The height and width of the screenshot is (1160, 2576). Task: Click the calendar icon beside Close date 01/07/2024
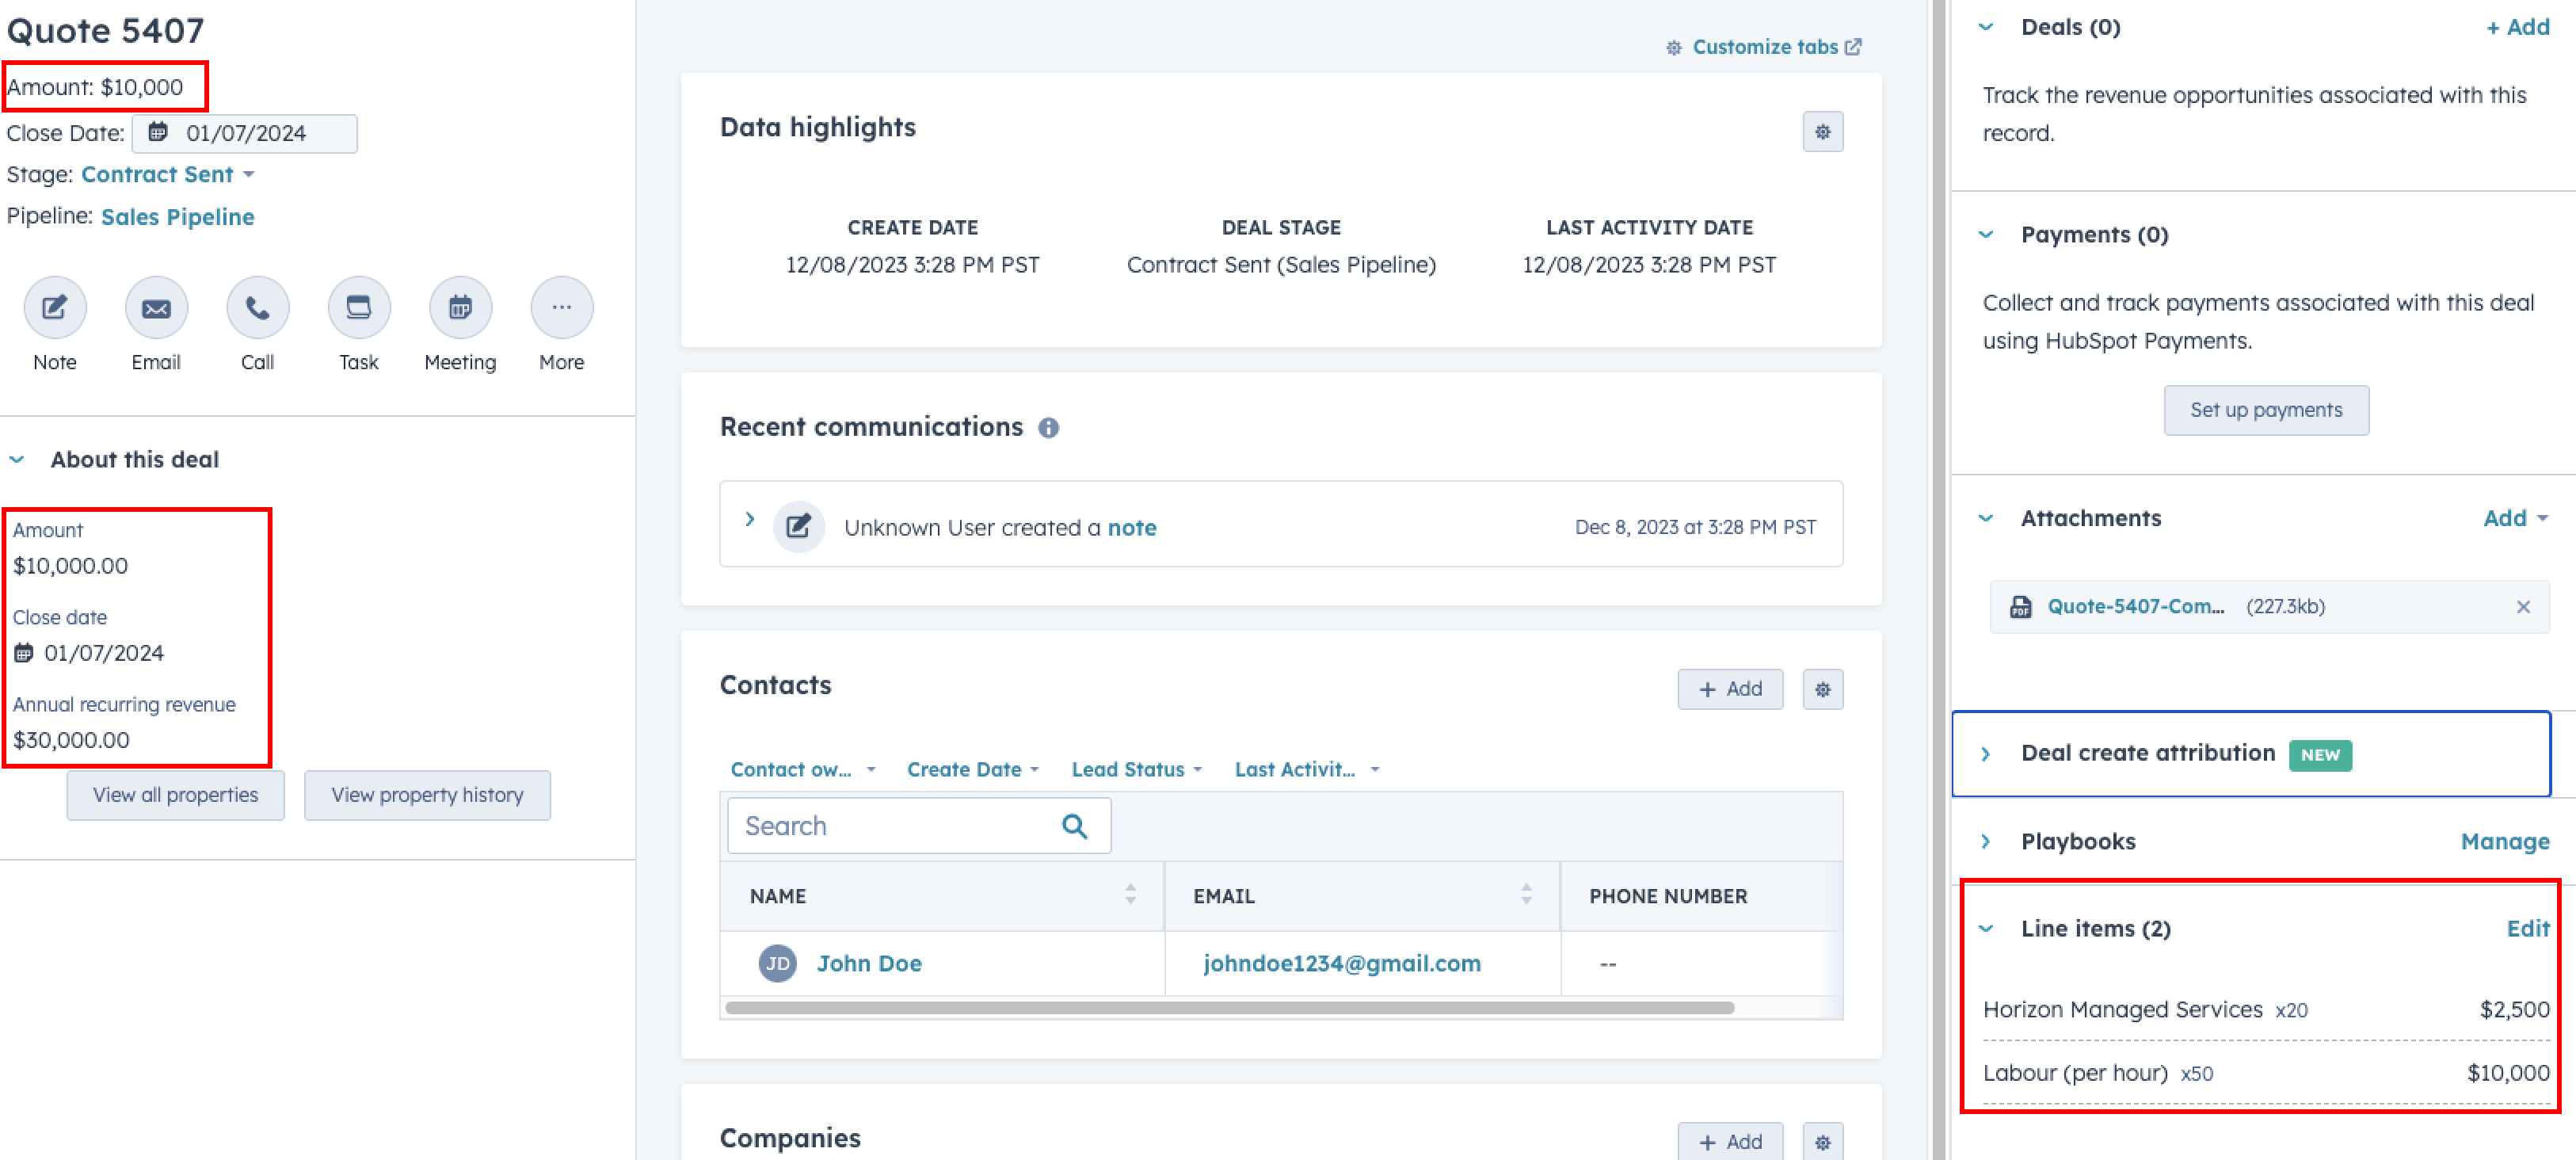[24, 653]
